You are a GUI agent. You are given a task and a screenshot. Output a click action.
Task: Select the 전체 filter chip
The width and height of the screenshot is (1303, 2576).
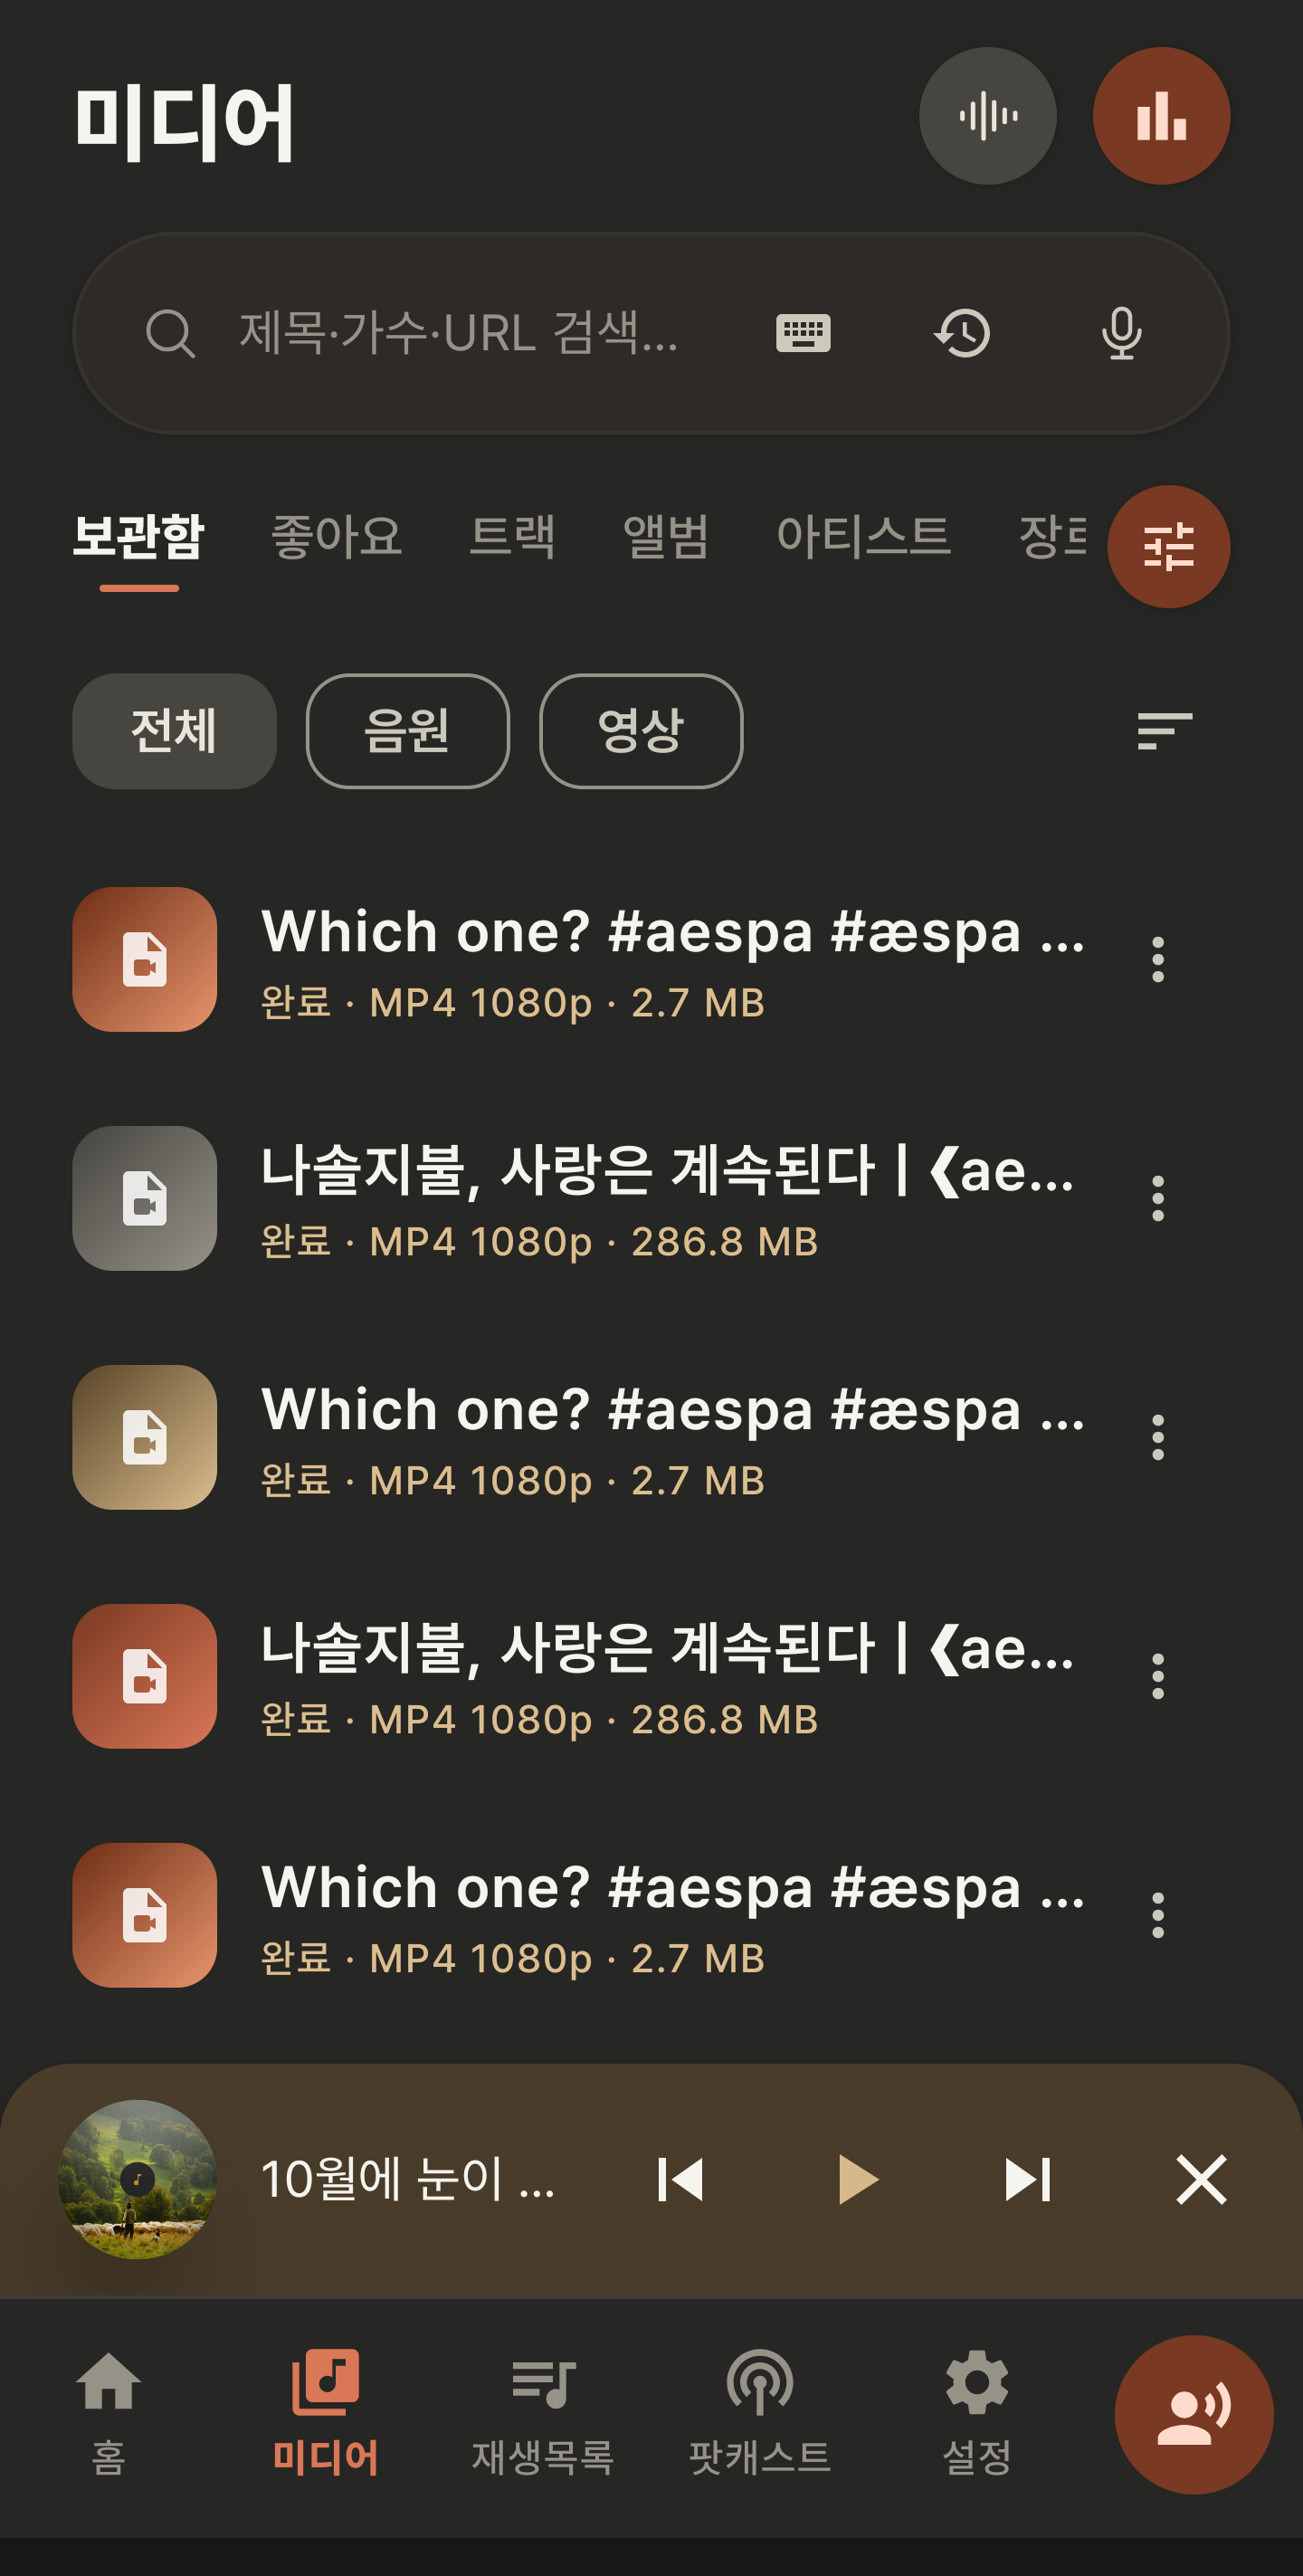[174, 731]
